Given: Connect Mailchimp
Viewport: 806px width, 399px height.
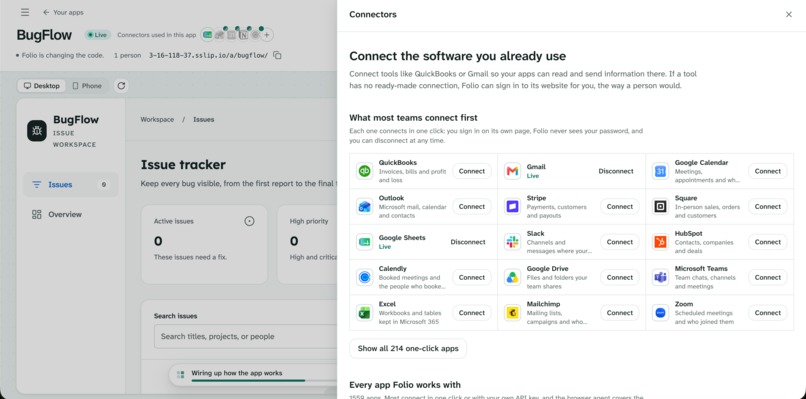Looking at the screenshot, I should [x=620, y=313].
